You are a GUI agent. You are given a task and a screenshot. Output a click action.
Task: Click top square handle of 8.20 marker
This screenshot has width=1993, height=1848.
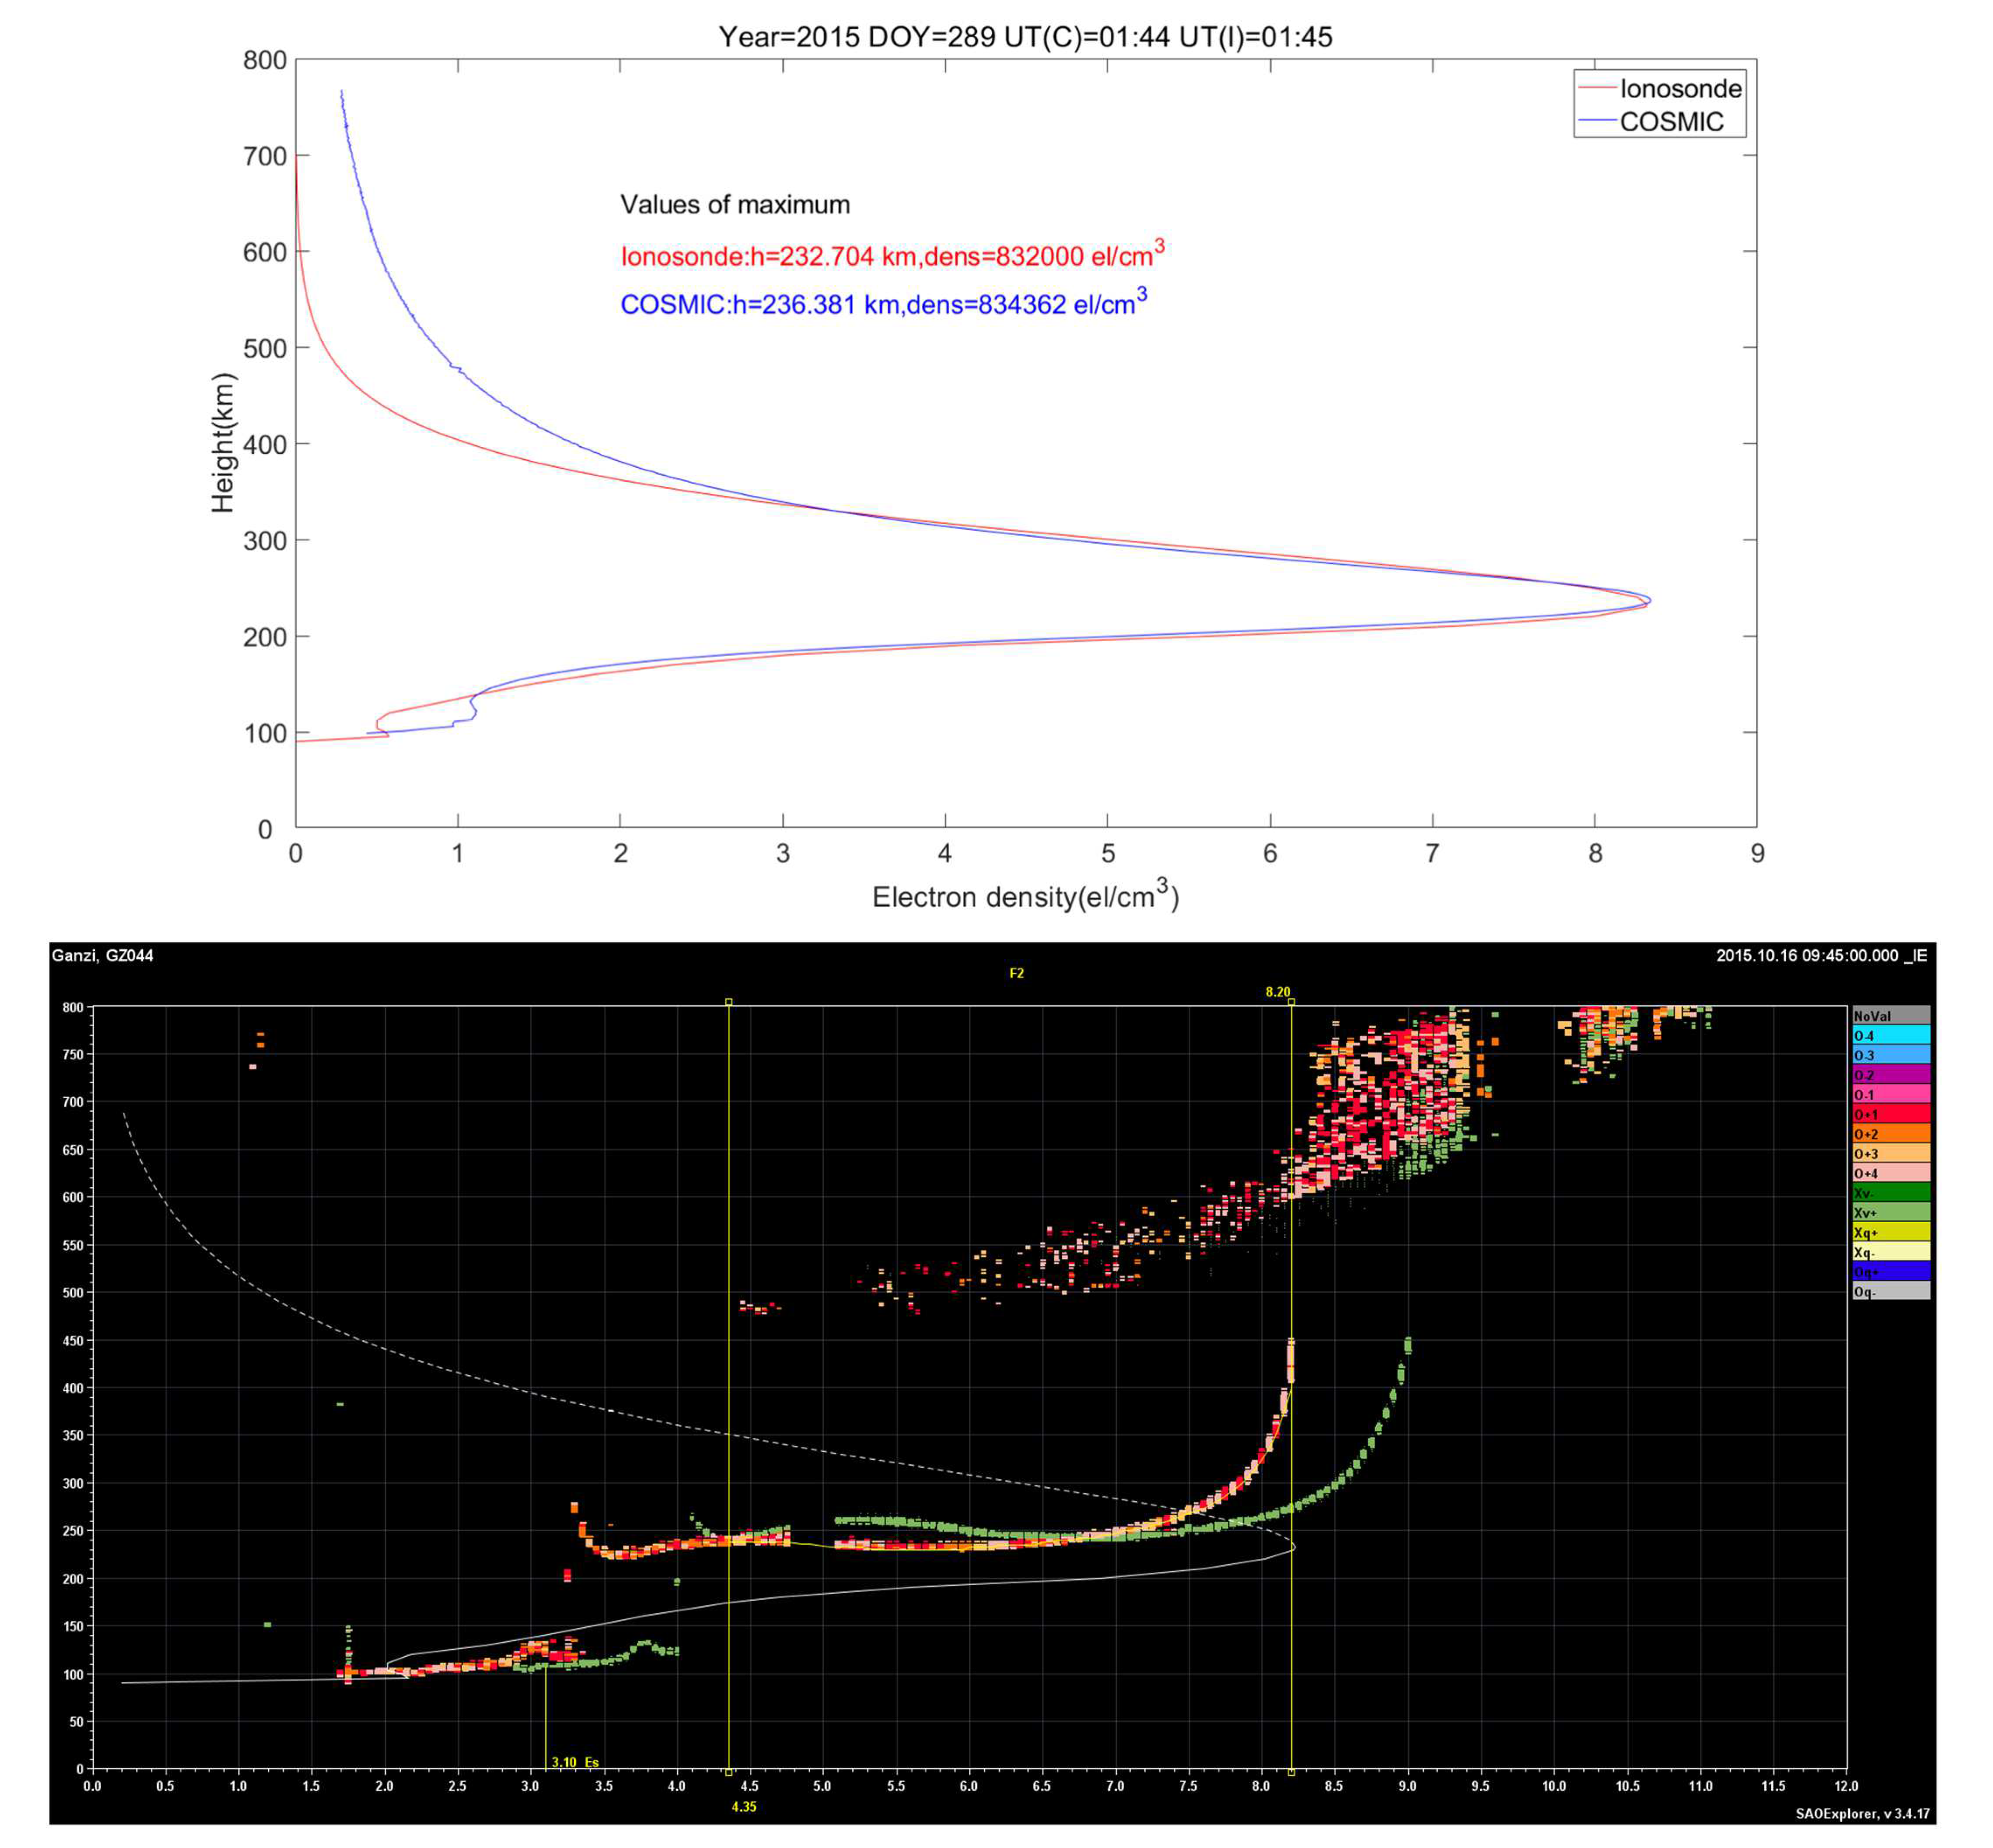(1291, 1001)
